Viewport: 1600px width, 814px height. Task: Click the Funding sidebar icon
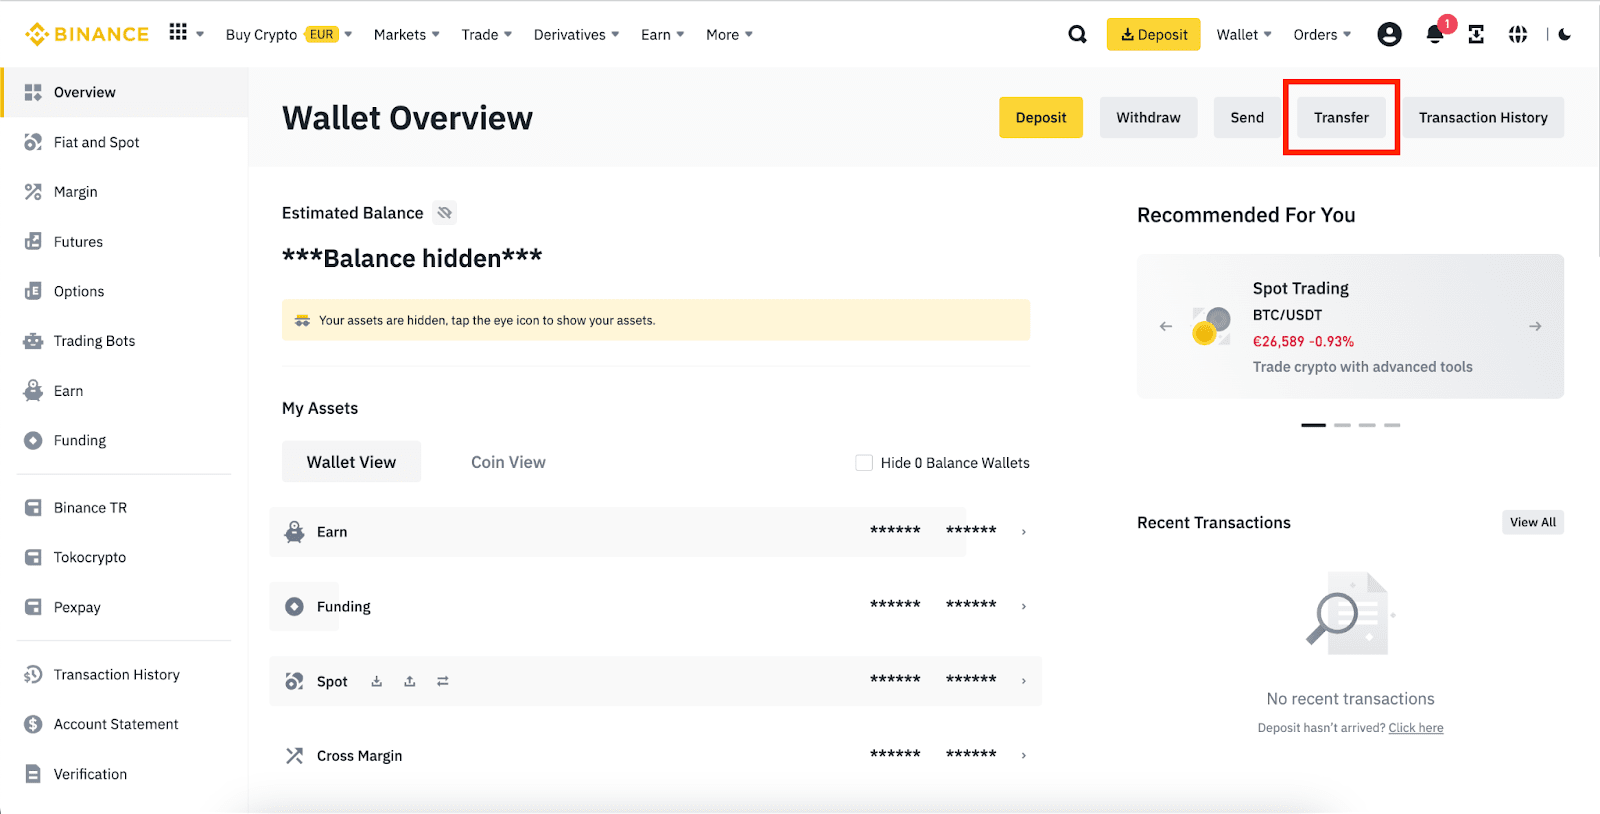[33, 440]
